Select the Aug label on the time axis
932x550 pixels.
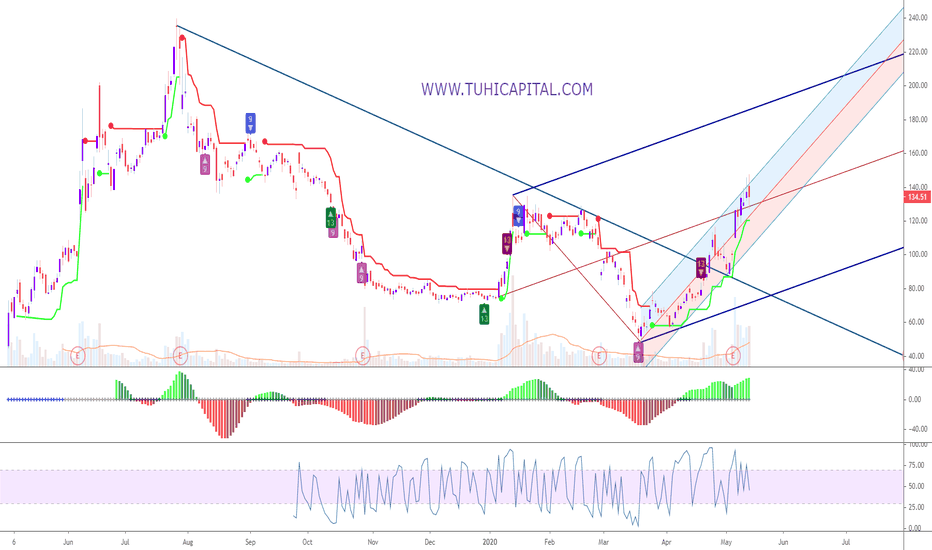[188, 542]
